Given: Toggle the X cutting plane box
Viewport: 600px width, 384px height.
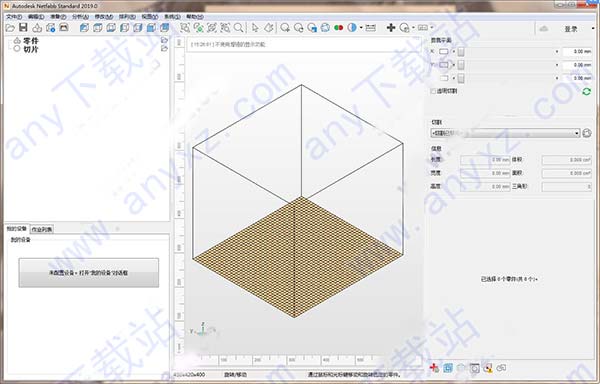Looking at the screenshot, I should point(443,52).
